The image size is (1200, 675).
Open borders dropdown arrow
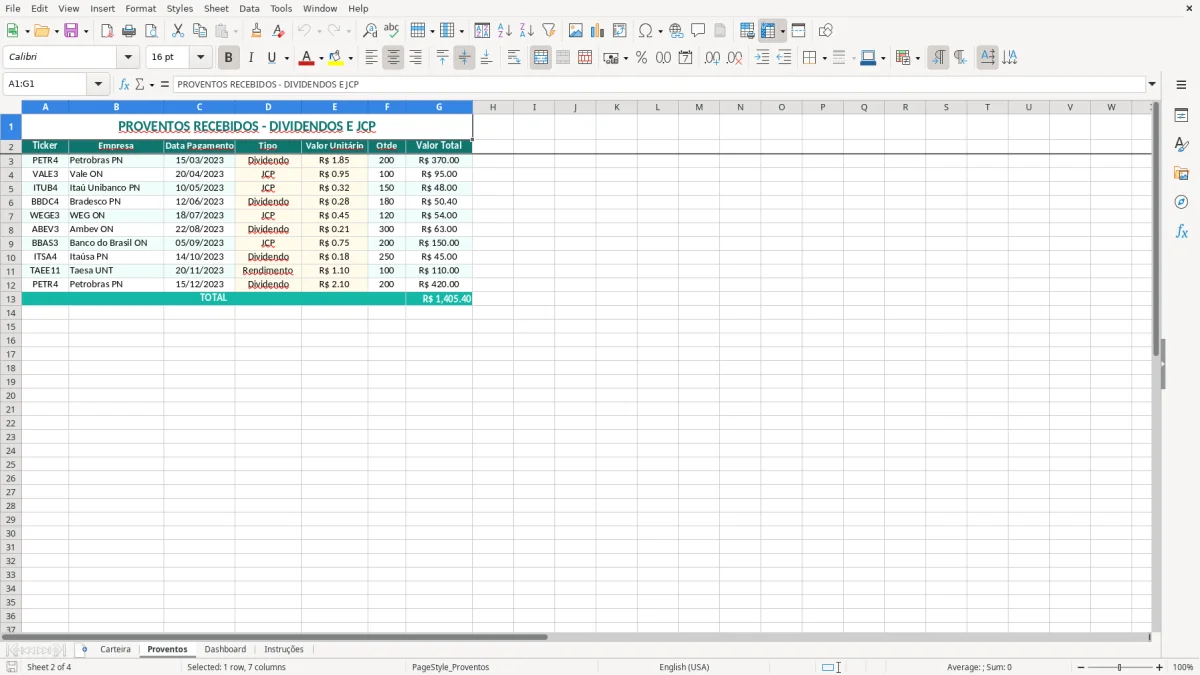click(x=824, y=58)
